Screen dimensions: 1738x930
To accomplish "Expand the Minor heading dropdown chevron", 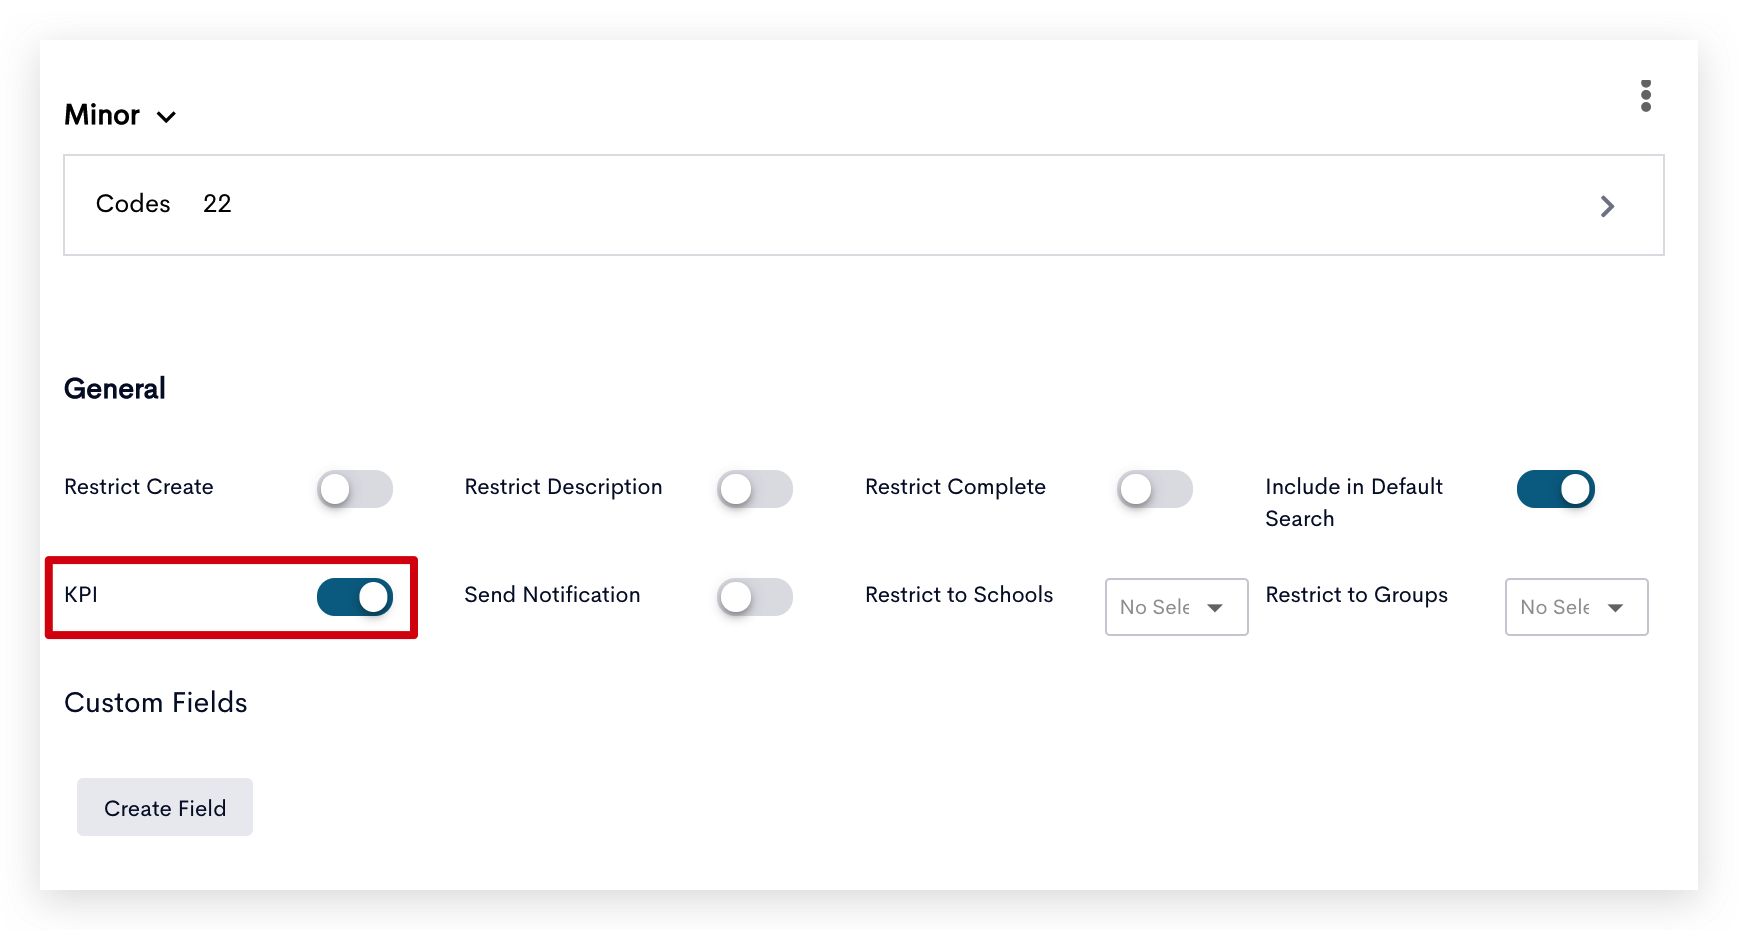I will [166, 117].
